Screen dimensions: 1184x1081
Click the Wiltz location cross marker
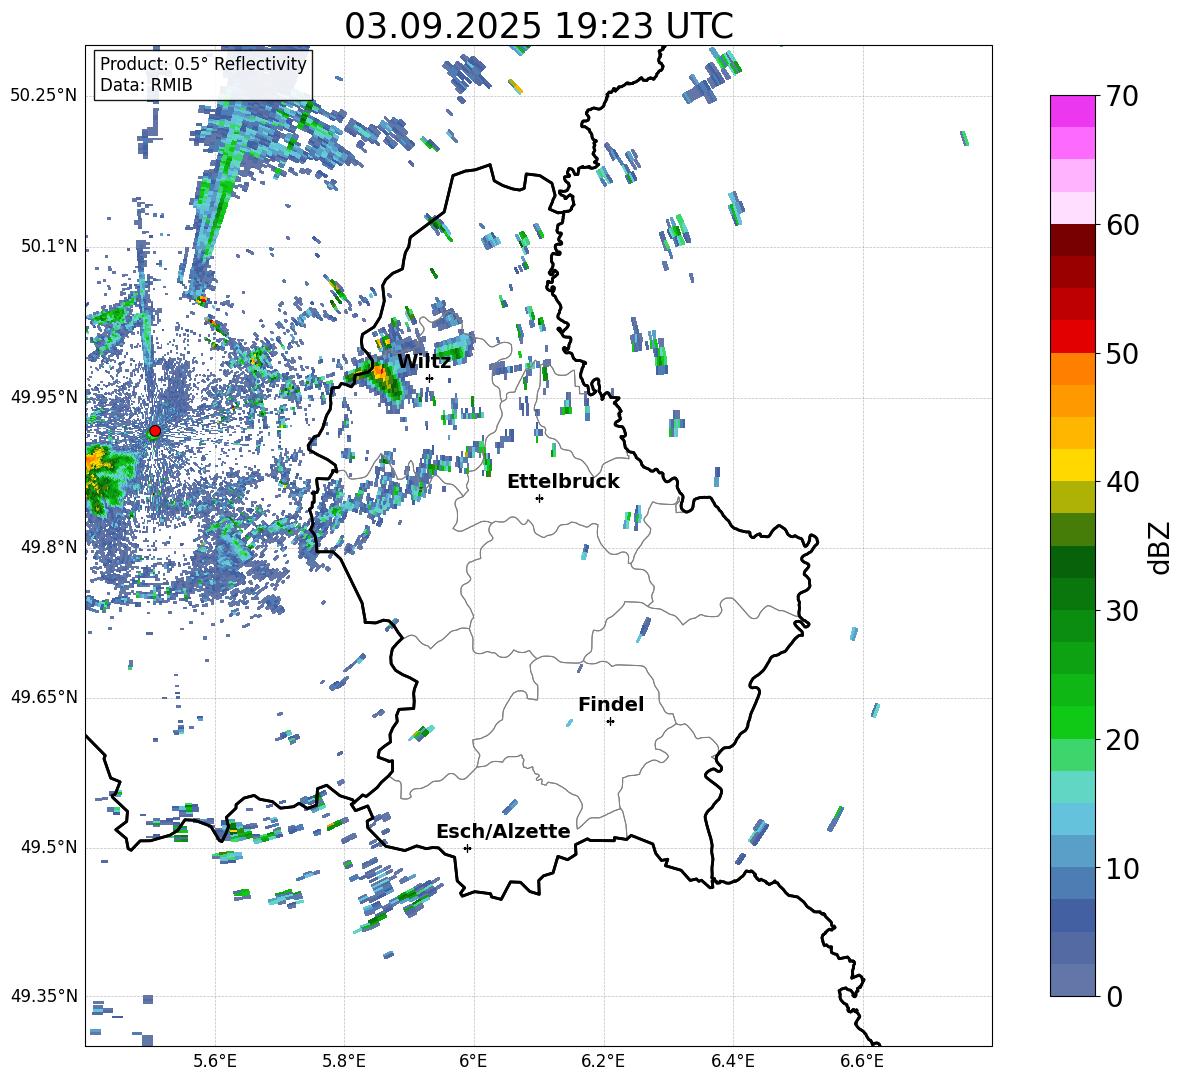[429, 379]
